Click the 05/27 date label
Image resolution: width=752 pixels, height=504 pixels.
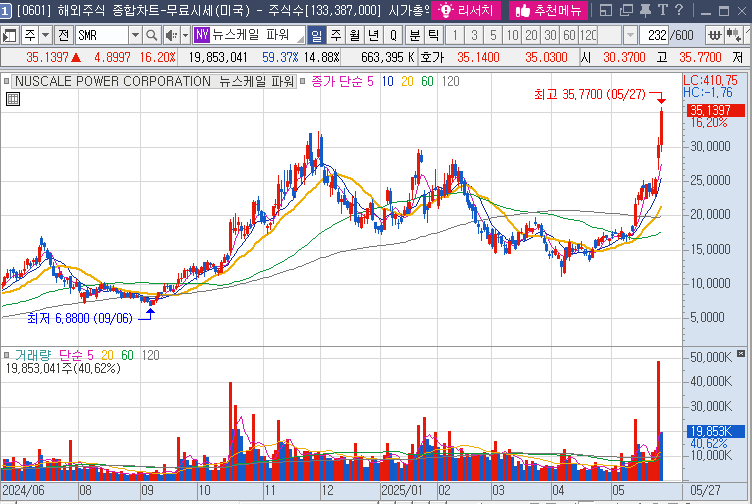pyautogui.click(x=705, y=491)
